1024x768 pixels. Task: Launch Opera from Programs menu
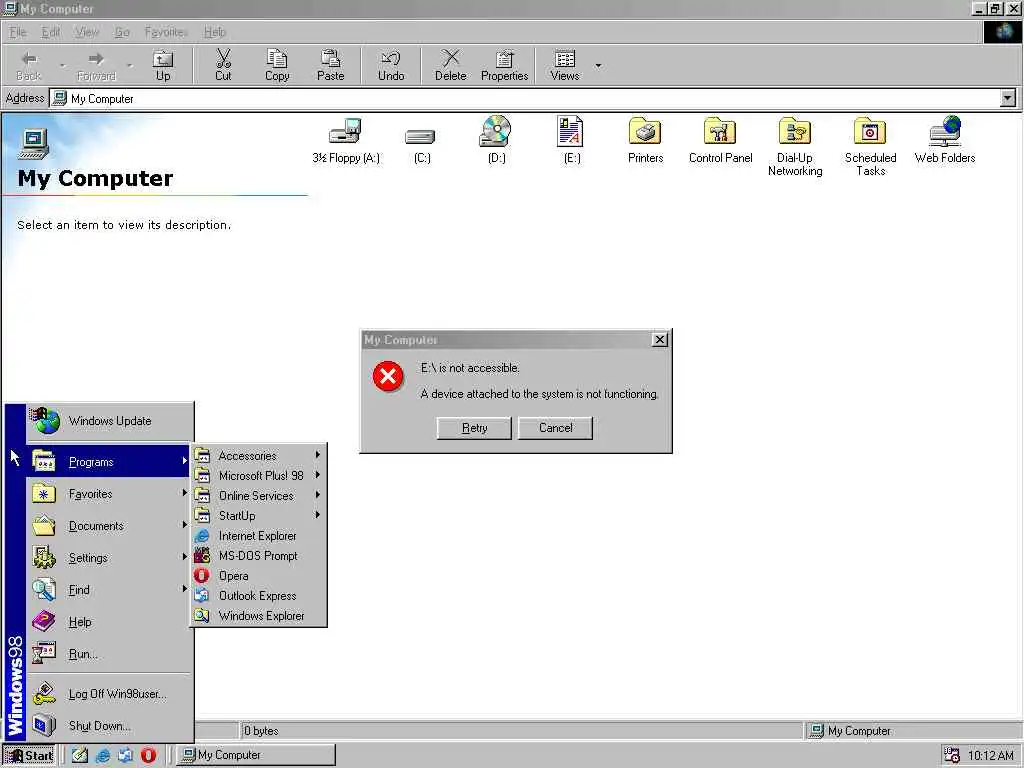point(259,575)
